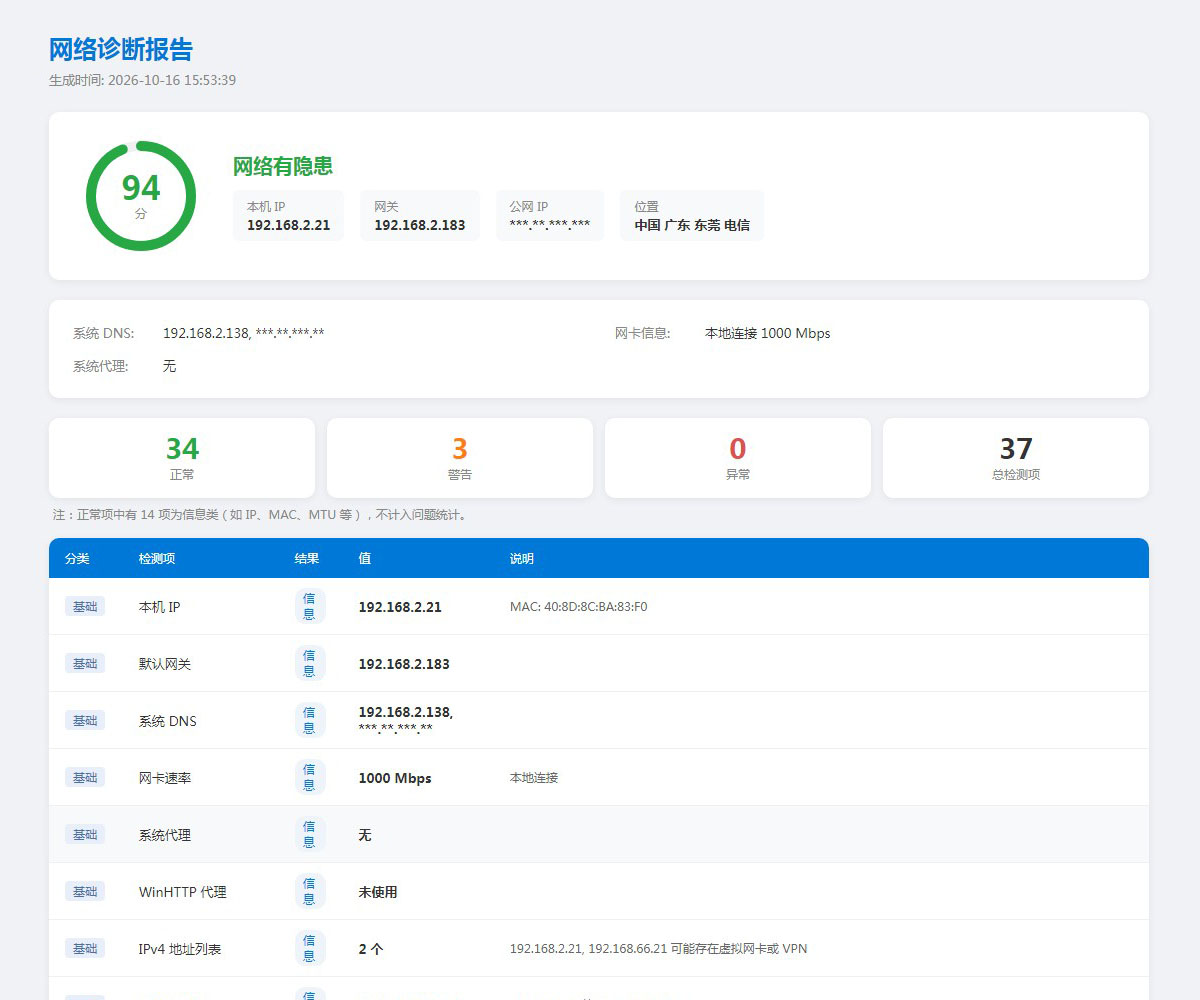Click the 基础 tag in the WinHTTP 代理 row
Image resolution: width=1200 pixels, height=1000 pixels.
(x=85, y=891)
